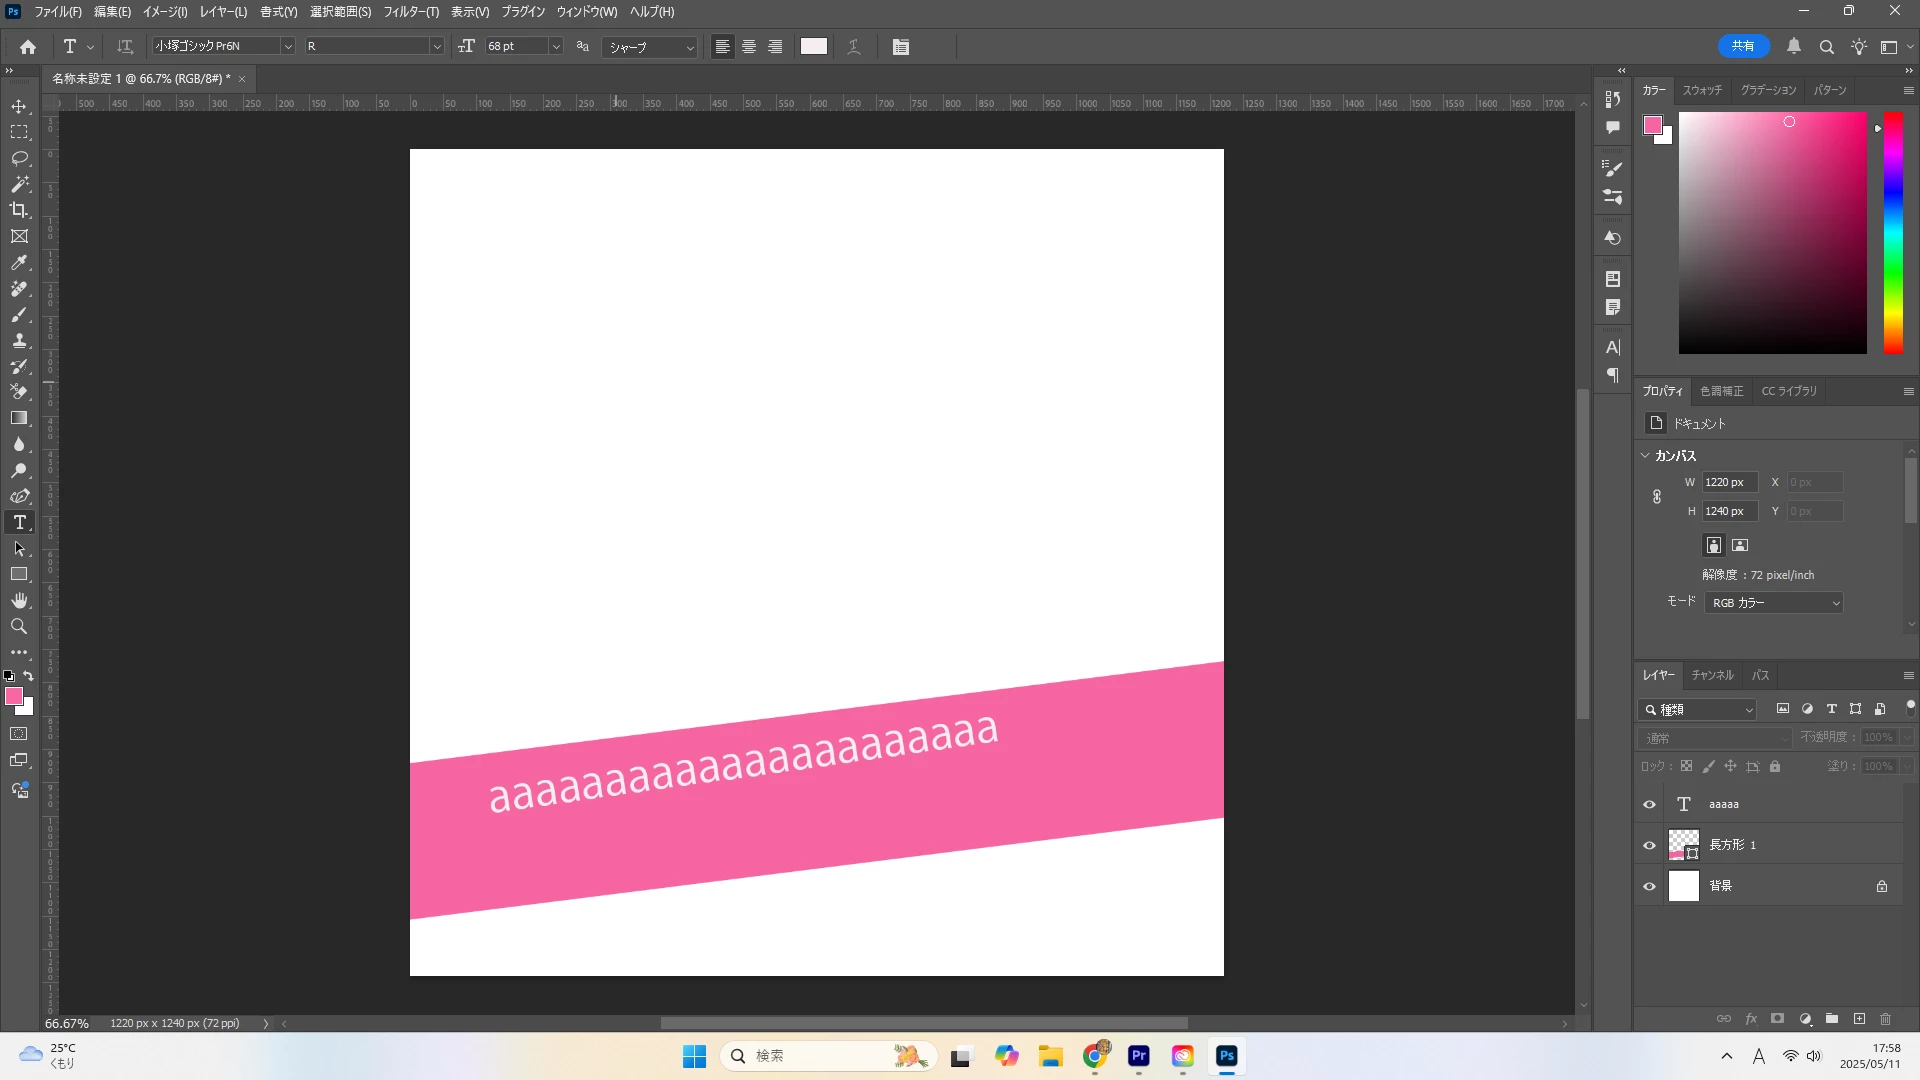
Task: Open the RGB カラー mode dropdown
Action: tap(1774, 603)
